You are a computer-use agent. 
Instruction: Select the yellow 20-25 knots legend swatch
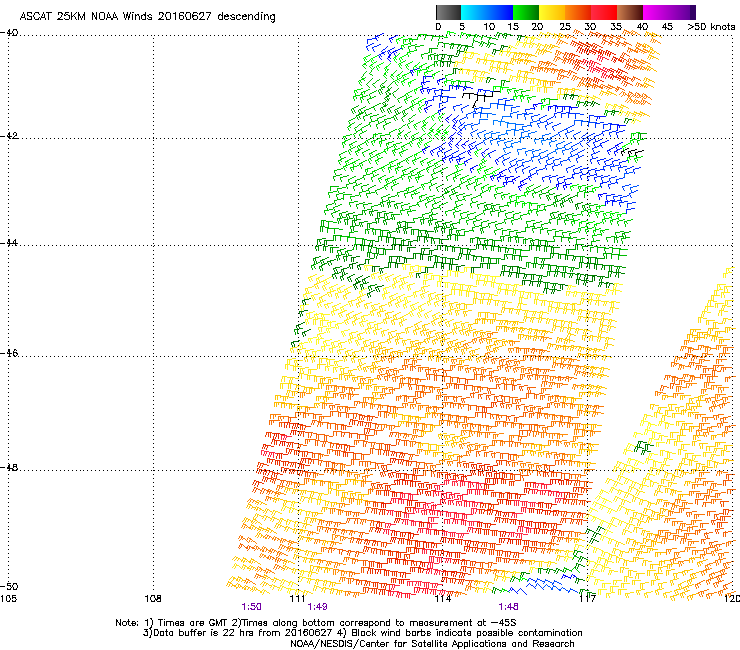[552, 12]
